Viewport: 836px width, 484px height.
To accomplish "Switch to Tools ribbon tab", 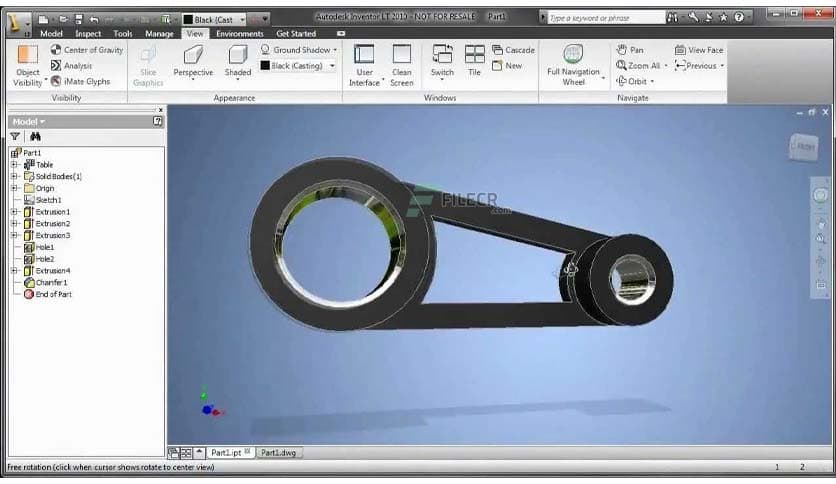I will coord(123,33).
